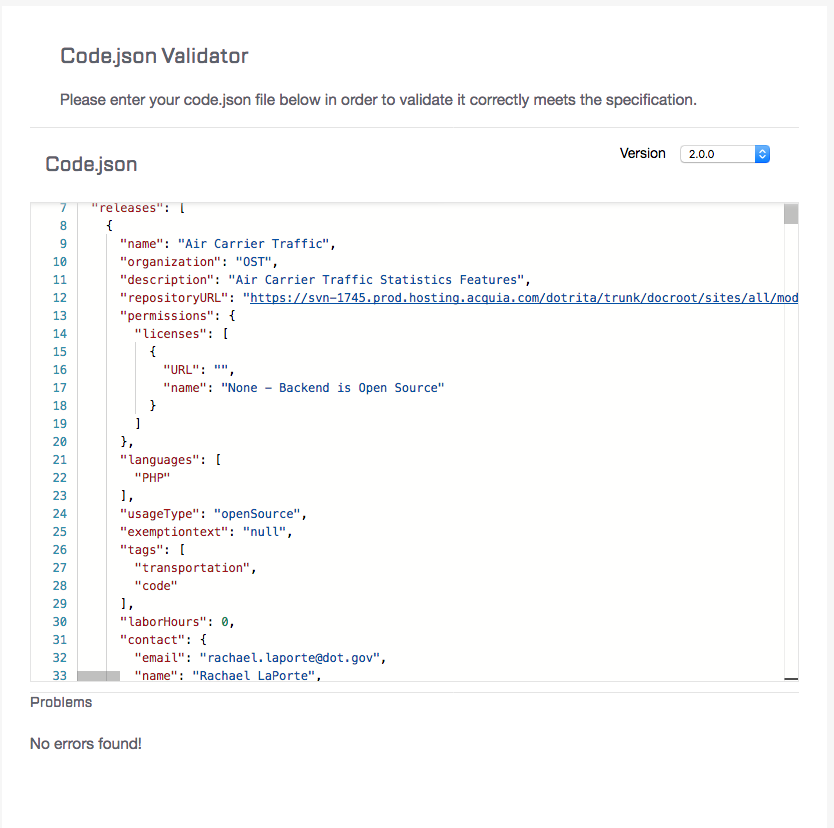
Task: Click the "tags" key
Action: click(x=141, y=550)
